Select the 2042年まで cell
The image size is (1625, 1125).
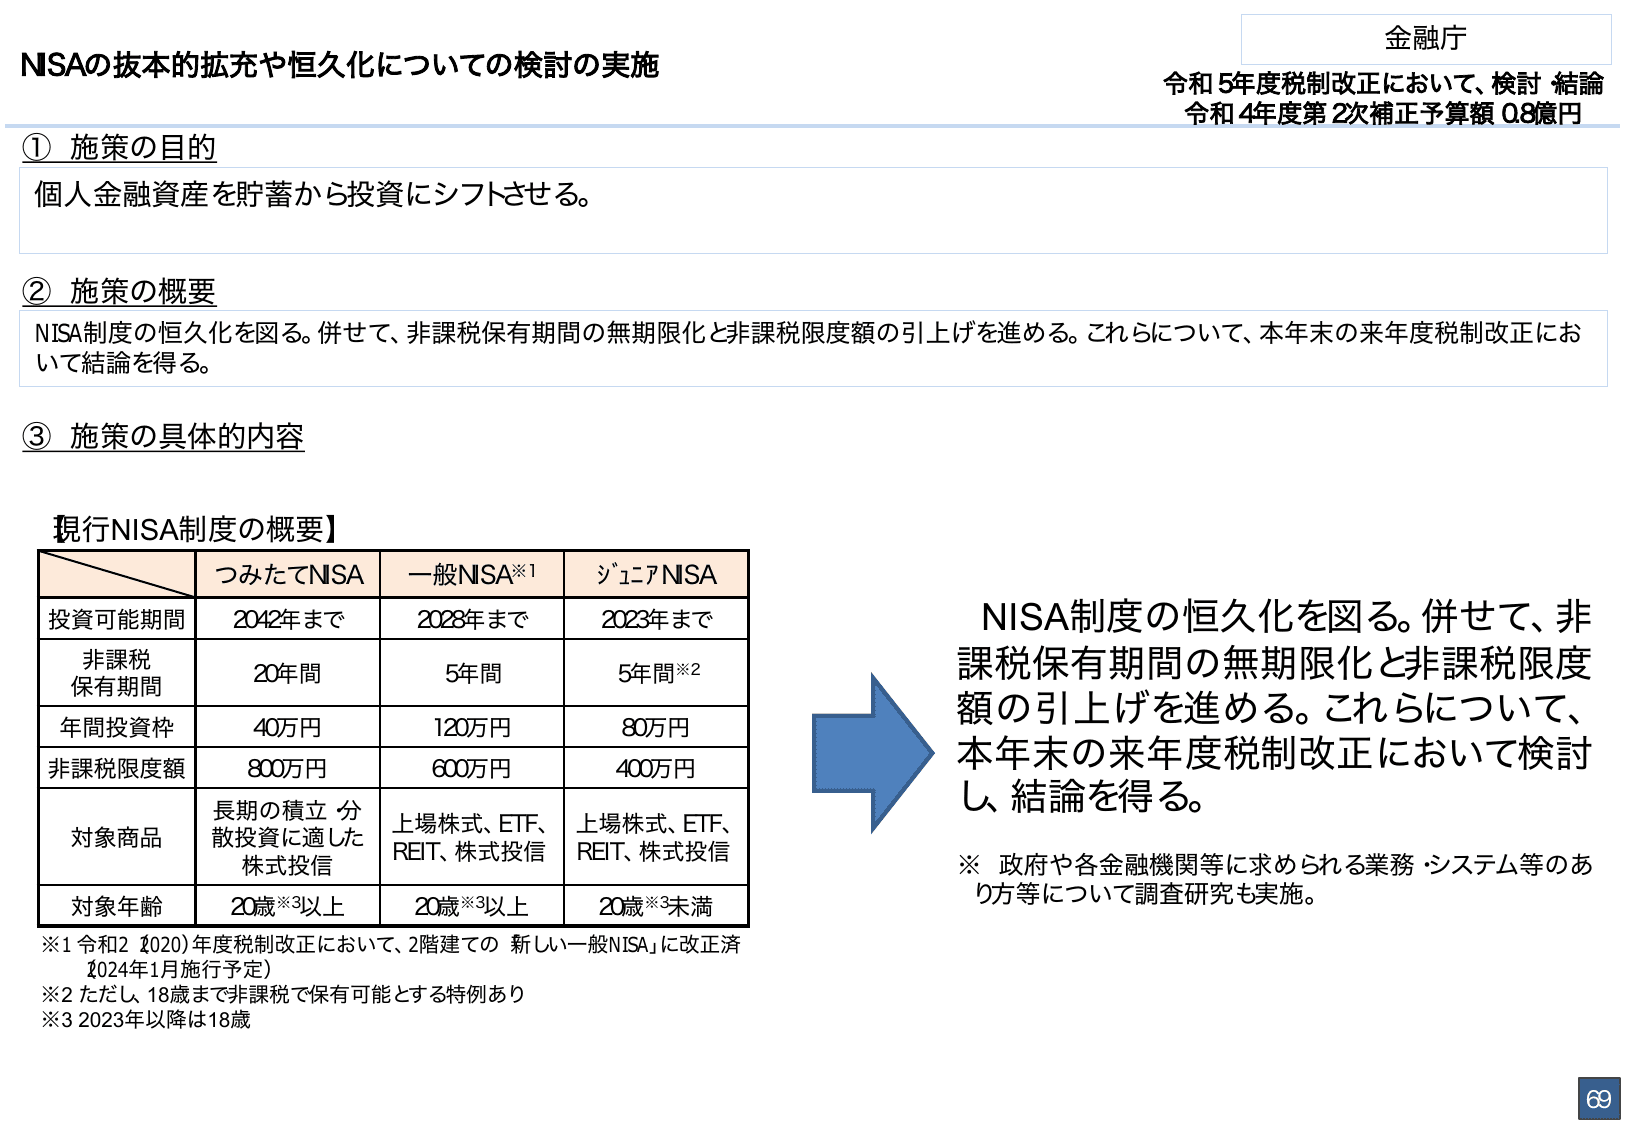288,619
